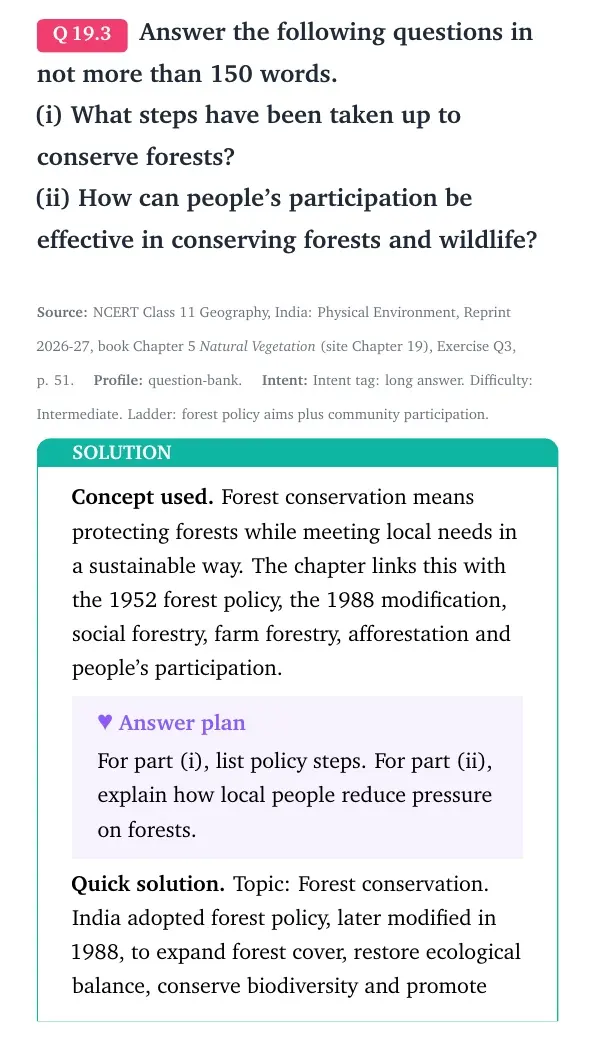Click the bold Concept used label

[x=143, y=497]
